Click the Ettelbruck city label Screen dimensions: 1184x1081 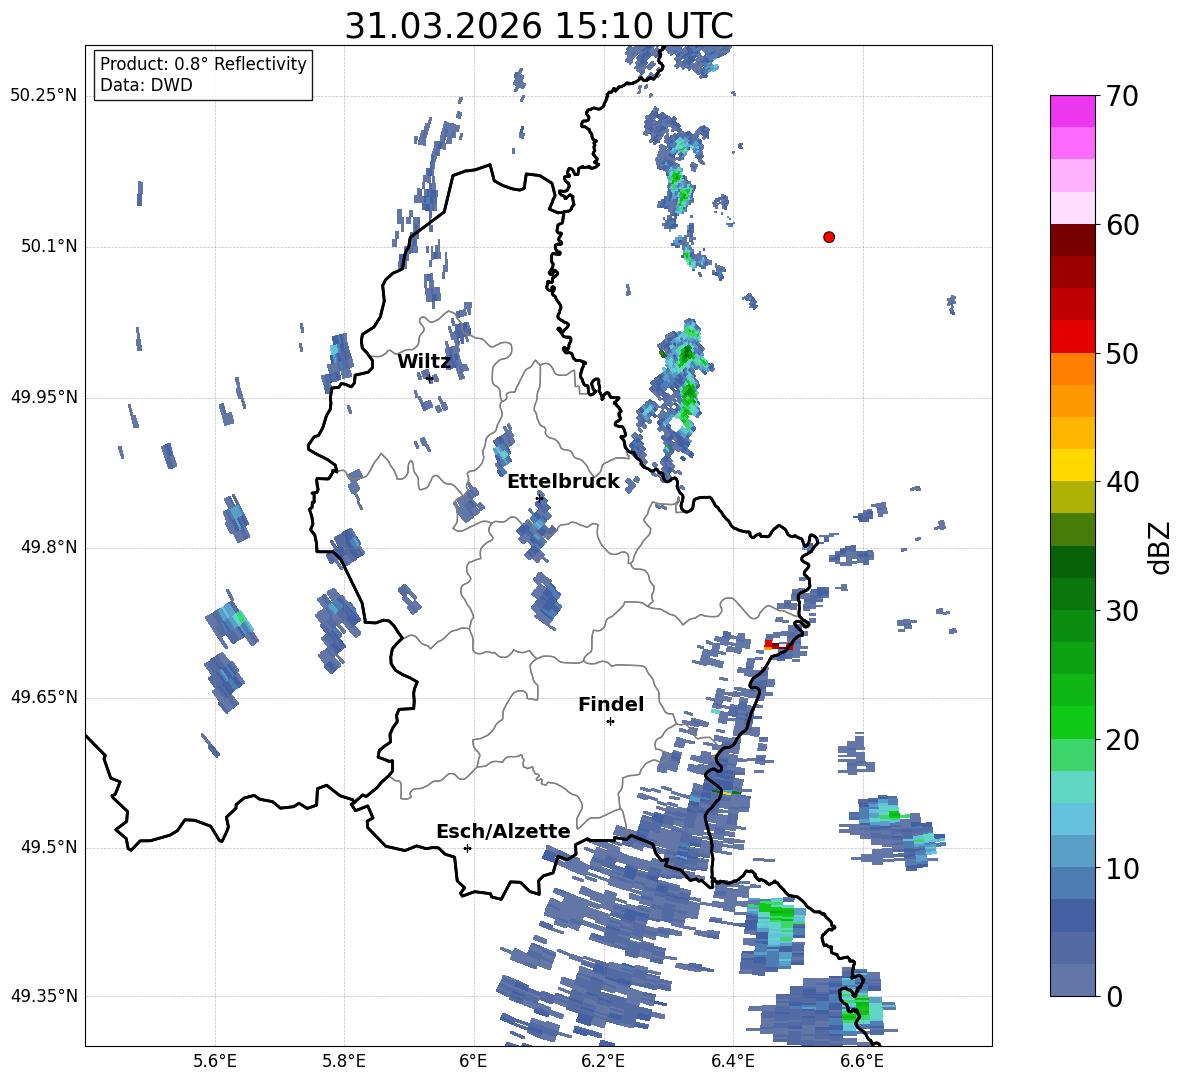(x=563, y=482)
